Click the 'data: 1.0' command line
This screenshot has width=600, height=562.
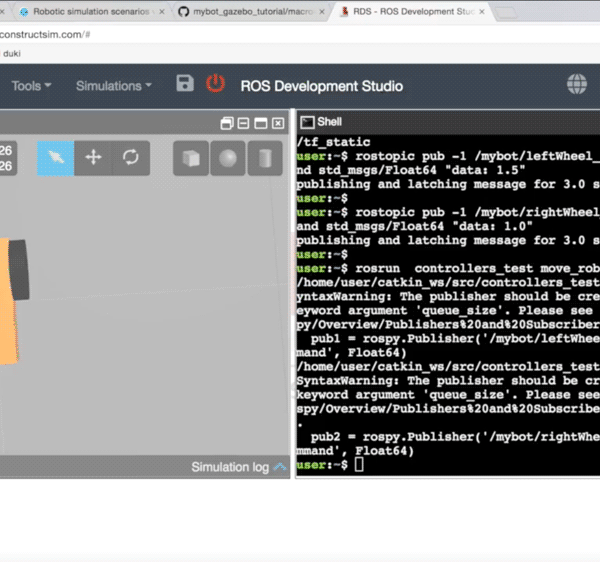[414, 226]
